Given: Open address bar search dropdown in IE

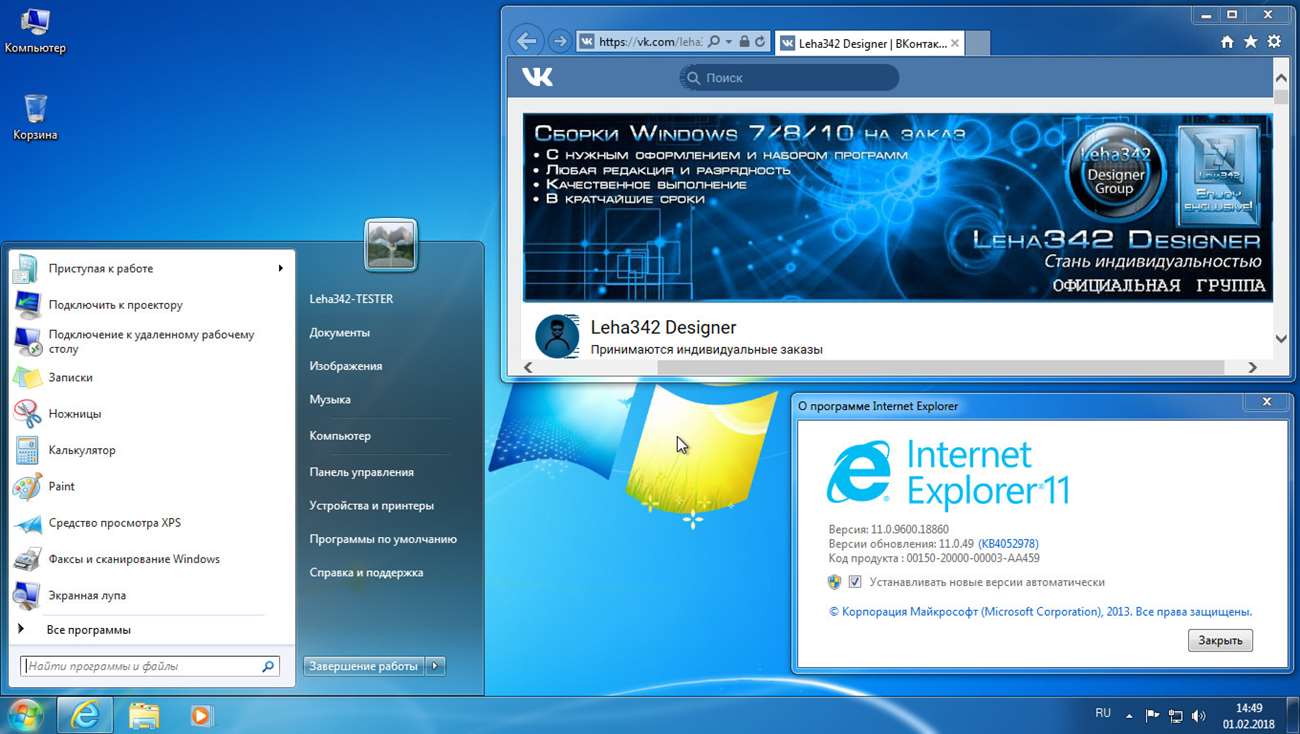Looking at the screenshot, I should pyautogui.click(x=728, y=42).
